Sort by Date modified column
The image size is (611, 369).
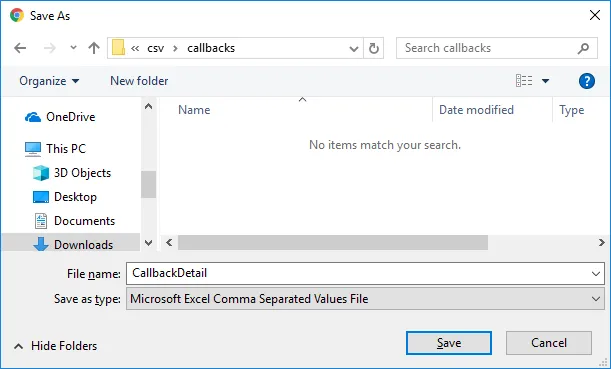pyautogui.click(x=476, y=110)
